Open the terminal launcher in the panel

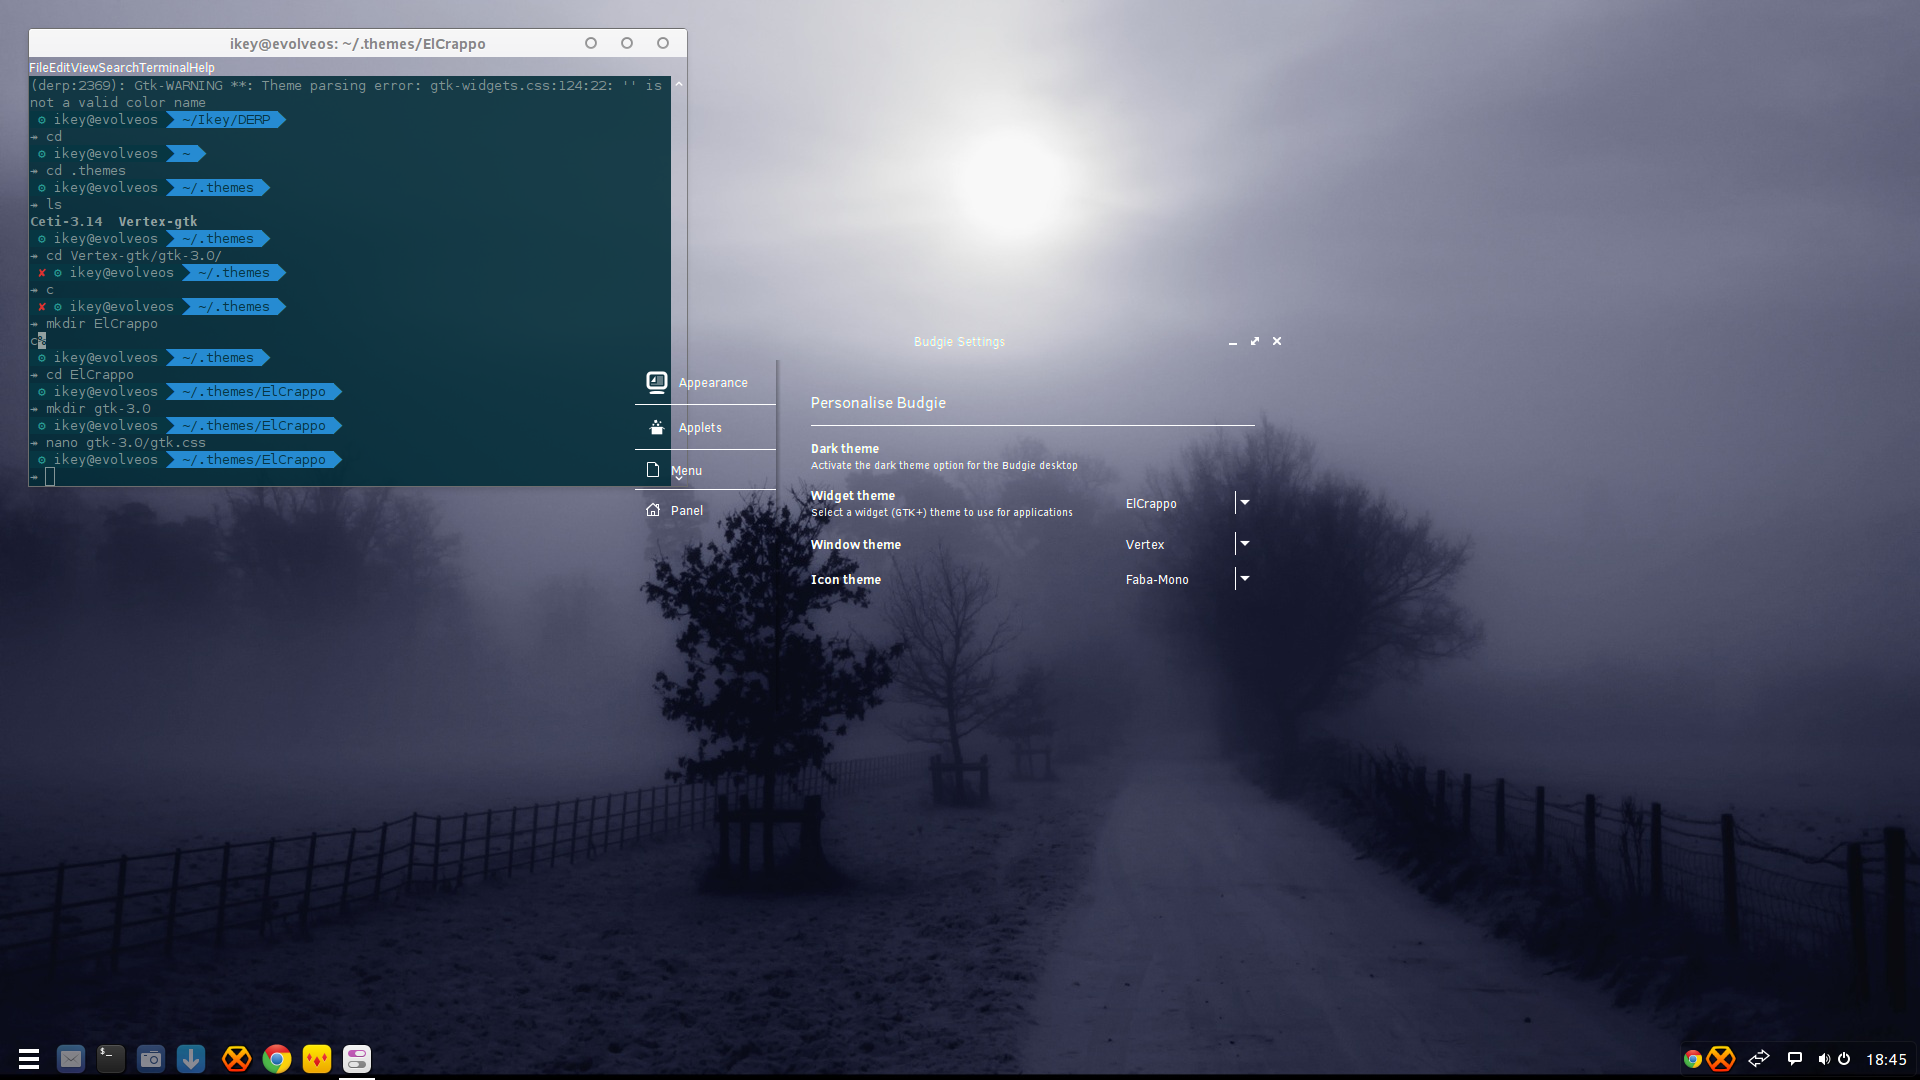tap(111, 1058)
